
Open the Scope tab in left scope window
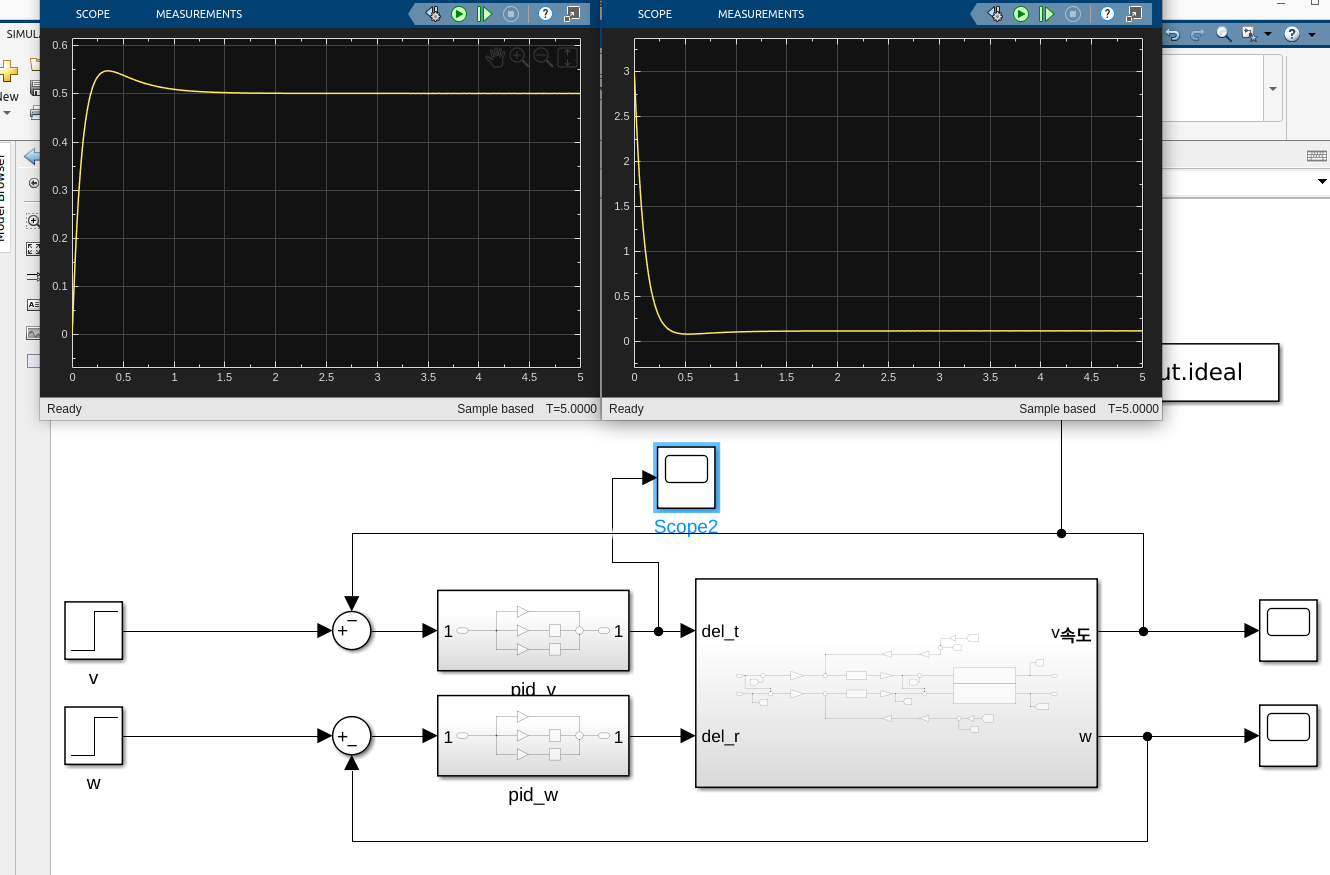tap(93, 14)
